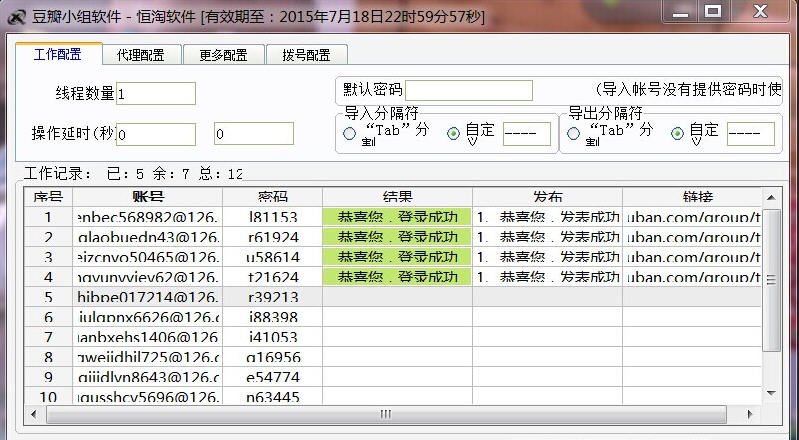Close the 豆瓣小组软件 window
This screenshot has height=440, width=799.
(760, 12)
